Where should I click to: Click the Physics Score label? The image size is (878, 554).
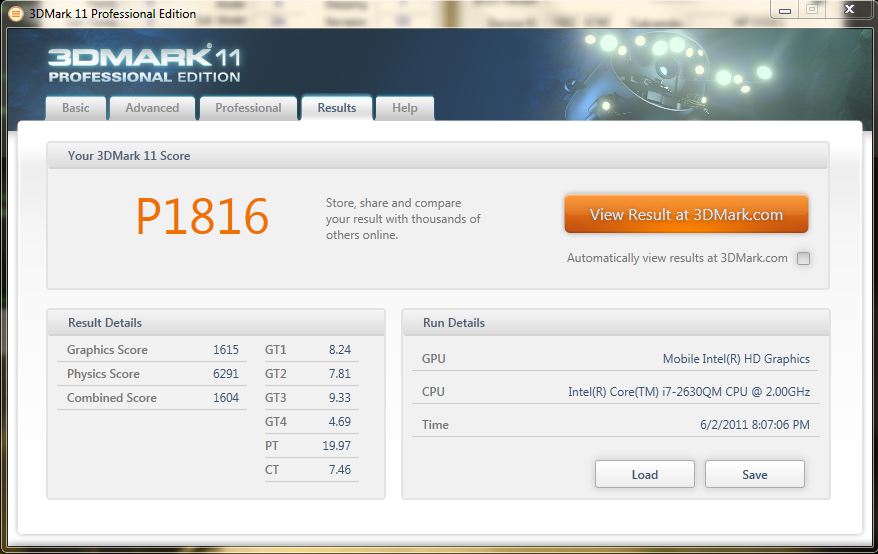103,374
